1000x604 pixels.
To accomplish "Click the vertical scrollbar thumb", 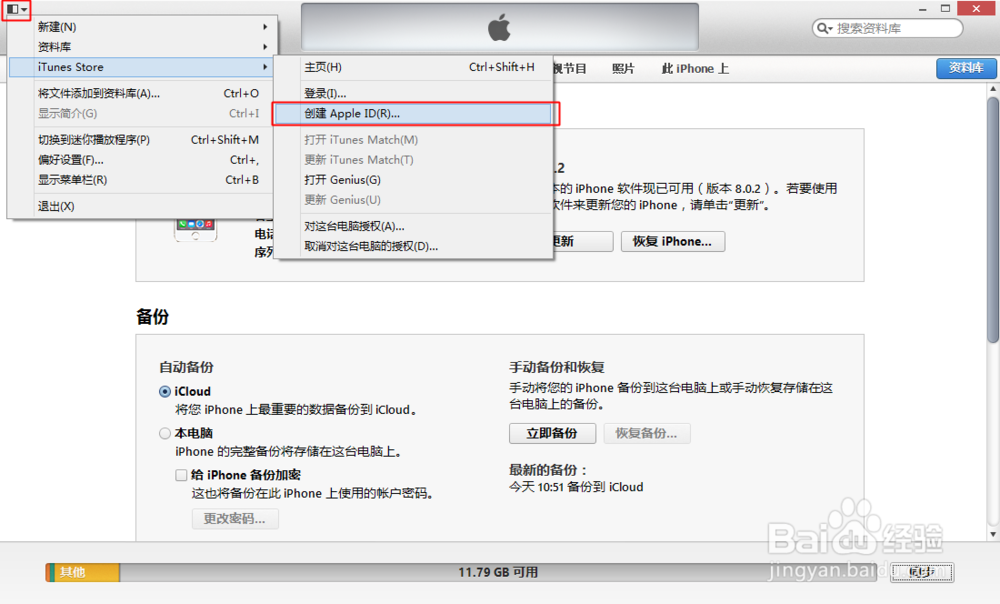I will (993, 220).
